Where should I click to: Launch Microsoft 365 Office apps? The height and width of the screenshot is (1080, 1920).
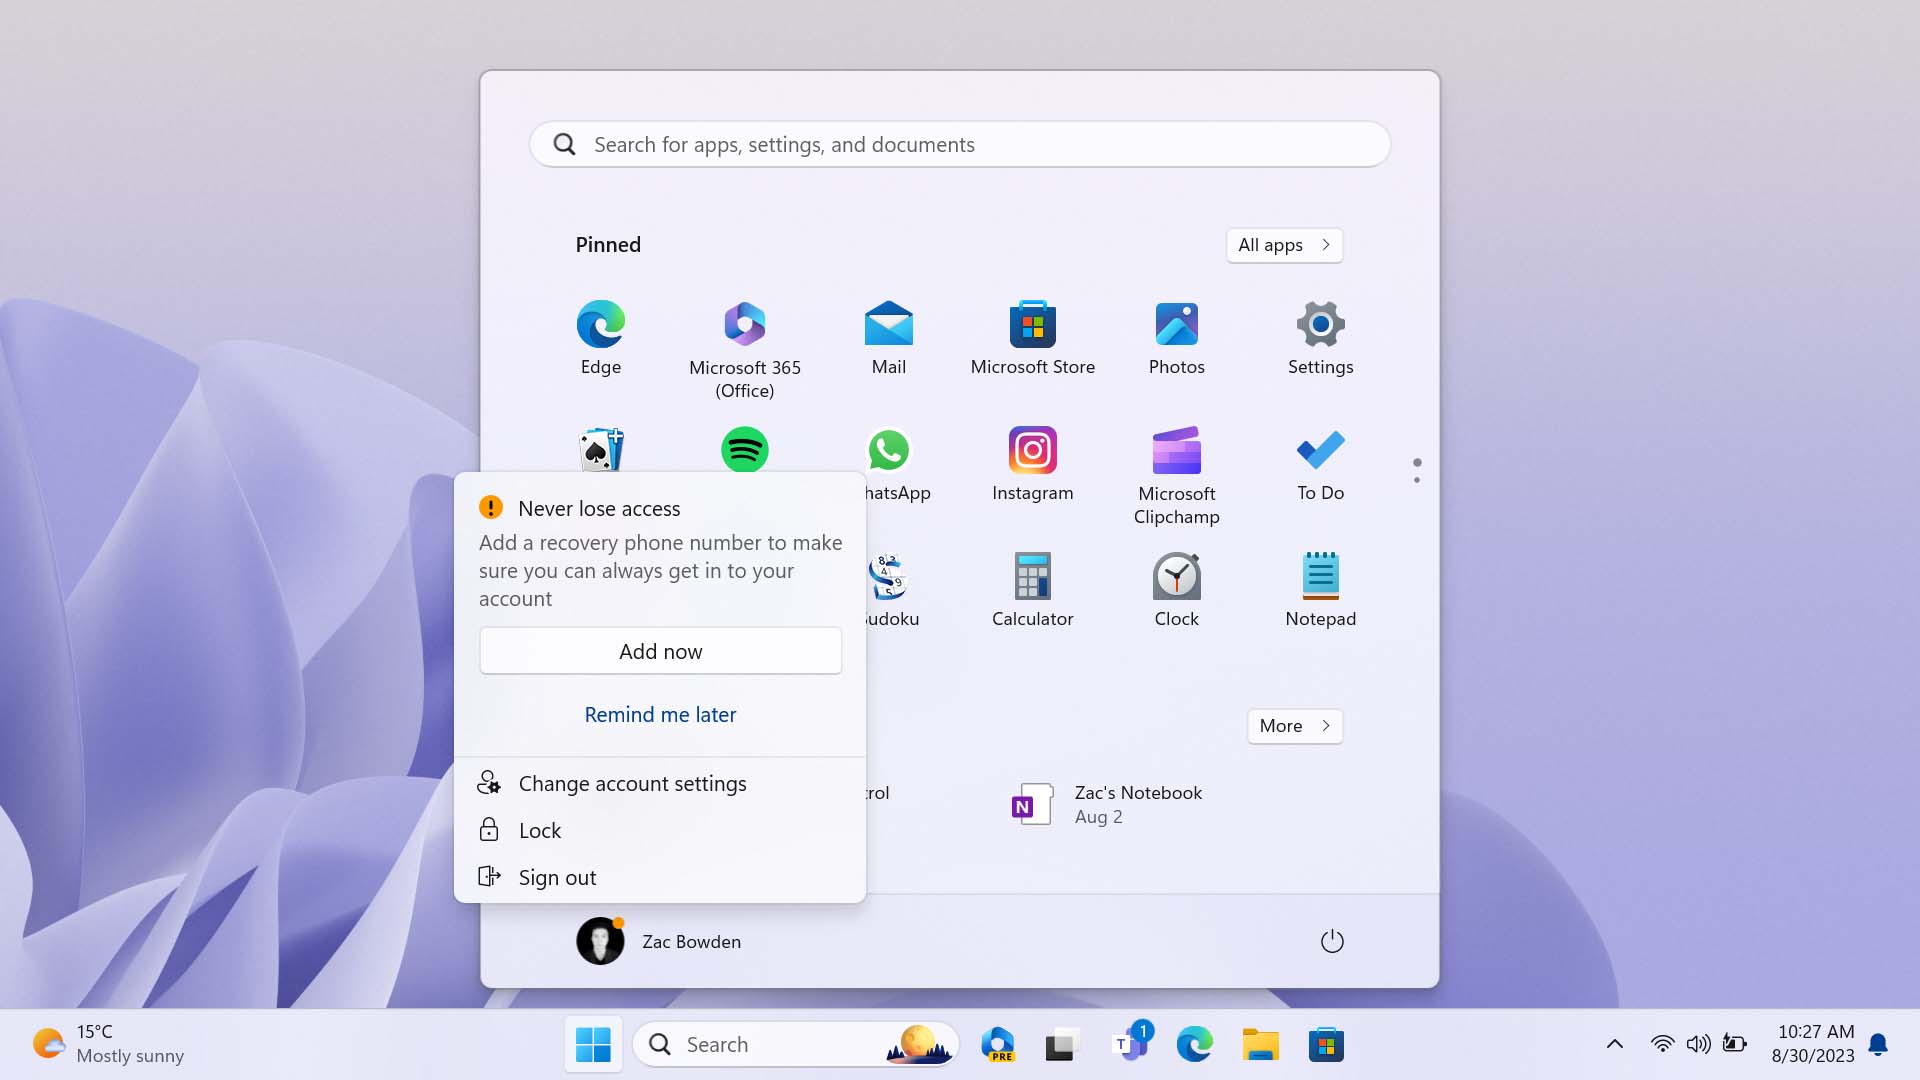(744, 324)
